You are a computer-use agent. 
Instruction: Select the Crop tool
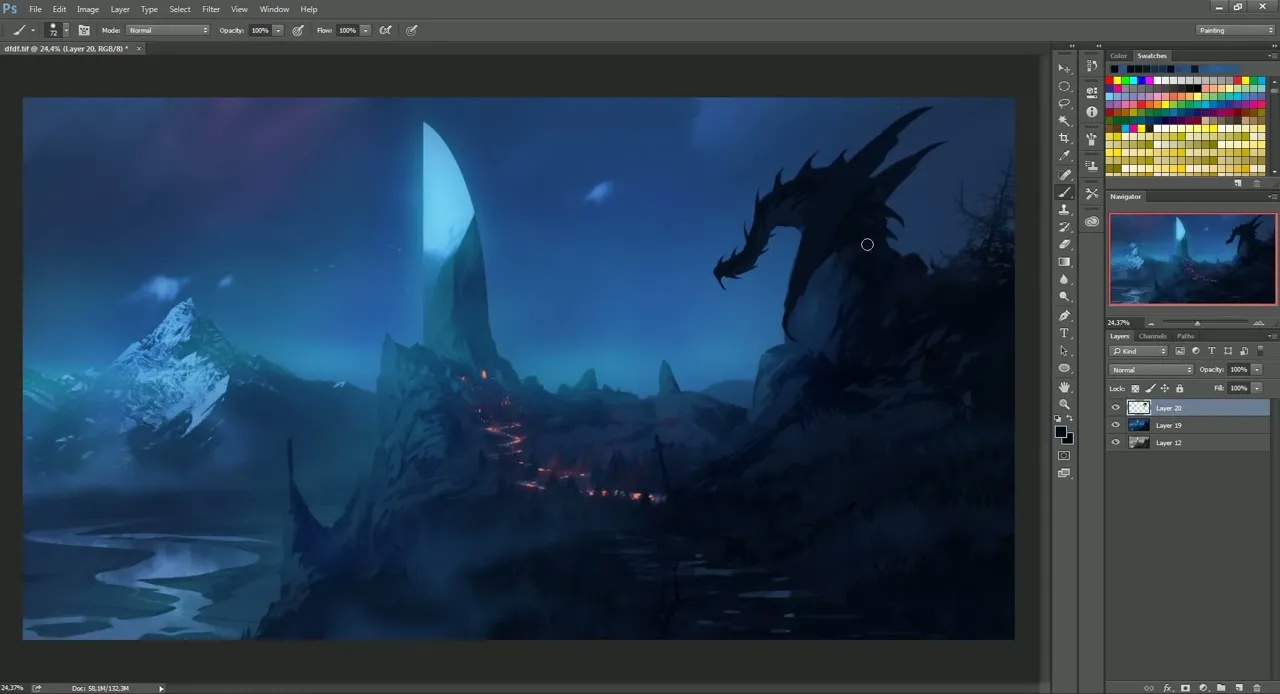click(x=1064, y=138)
